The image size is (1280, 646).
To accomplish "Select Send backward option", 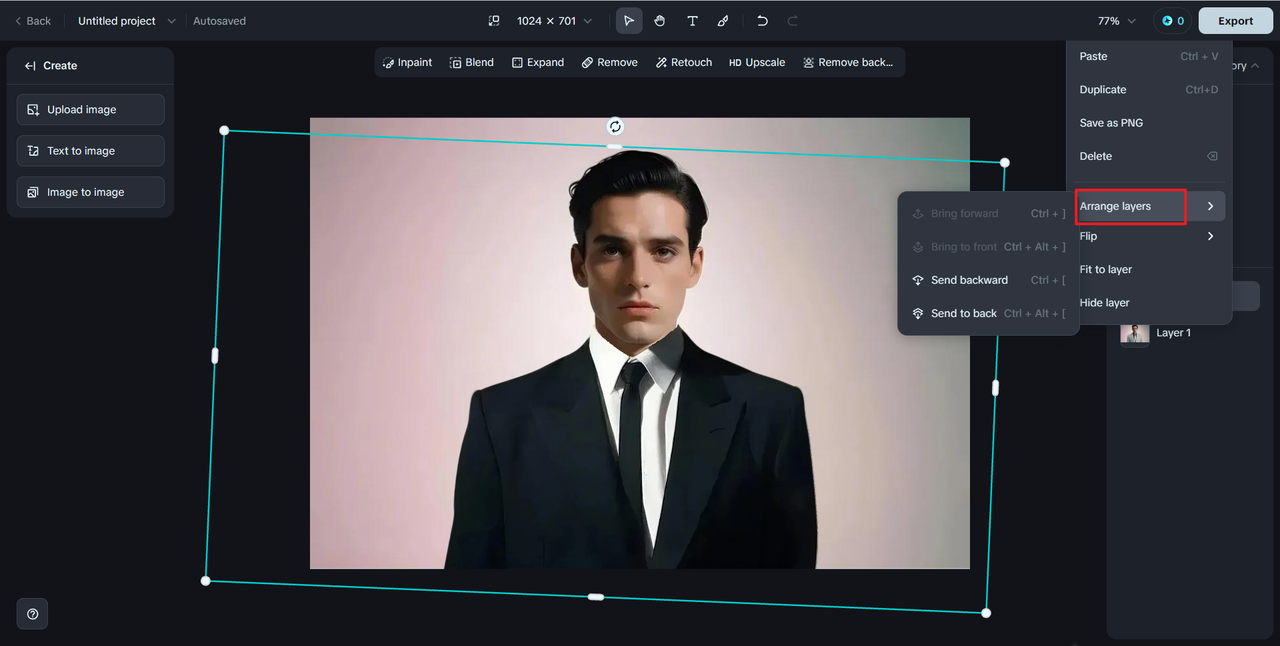I will 988,280.
